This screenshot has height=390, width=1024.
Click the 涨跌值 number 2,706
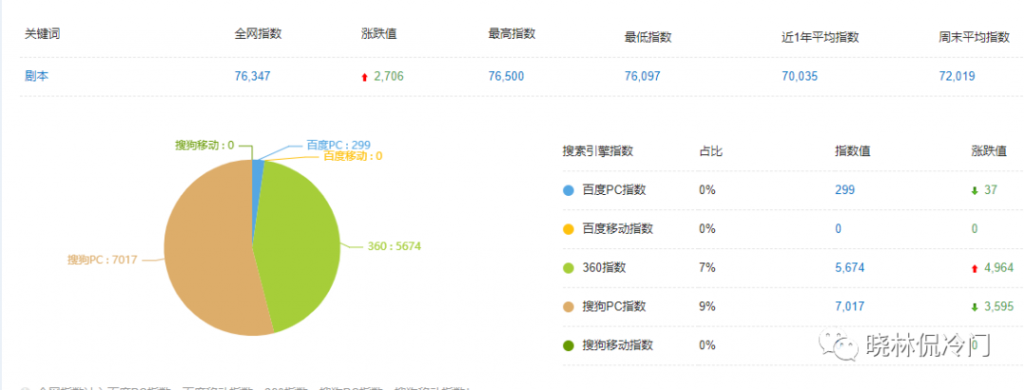[389, 76]
